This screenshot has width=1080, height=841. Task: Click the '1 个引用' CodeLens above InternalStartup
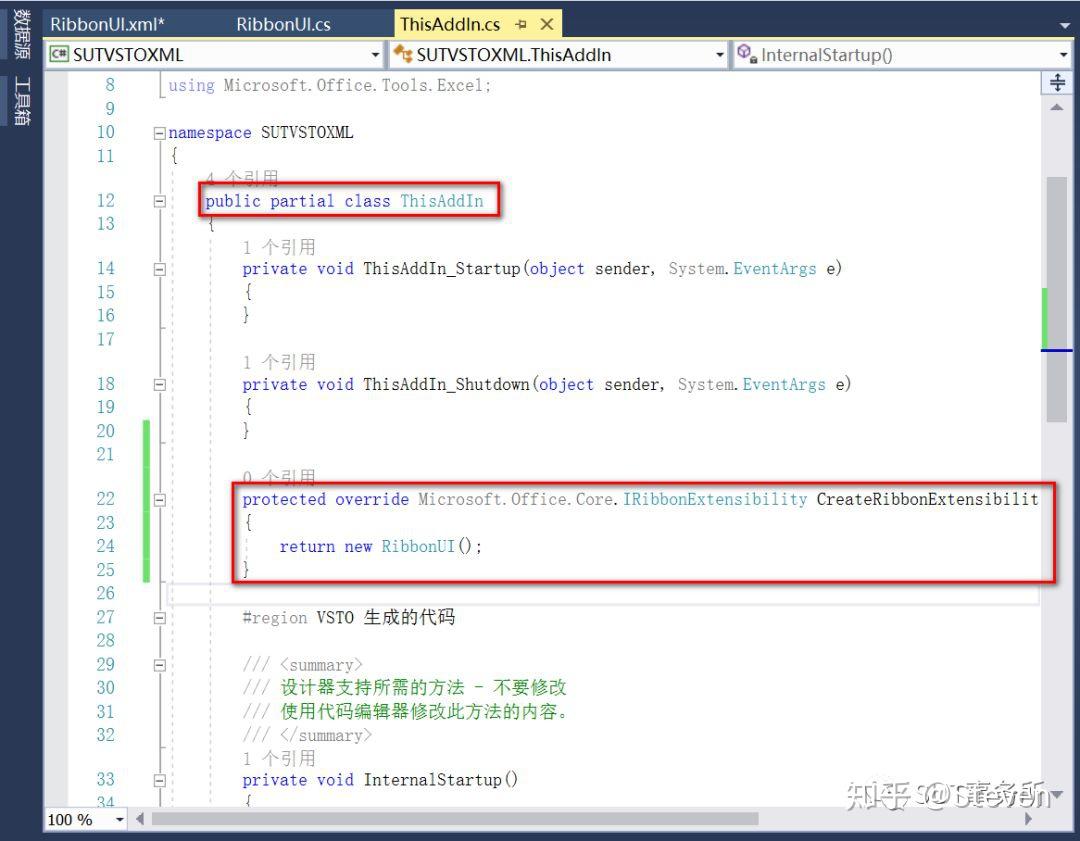279,758
